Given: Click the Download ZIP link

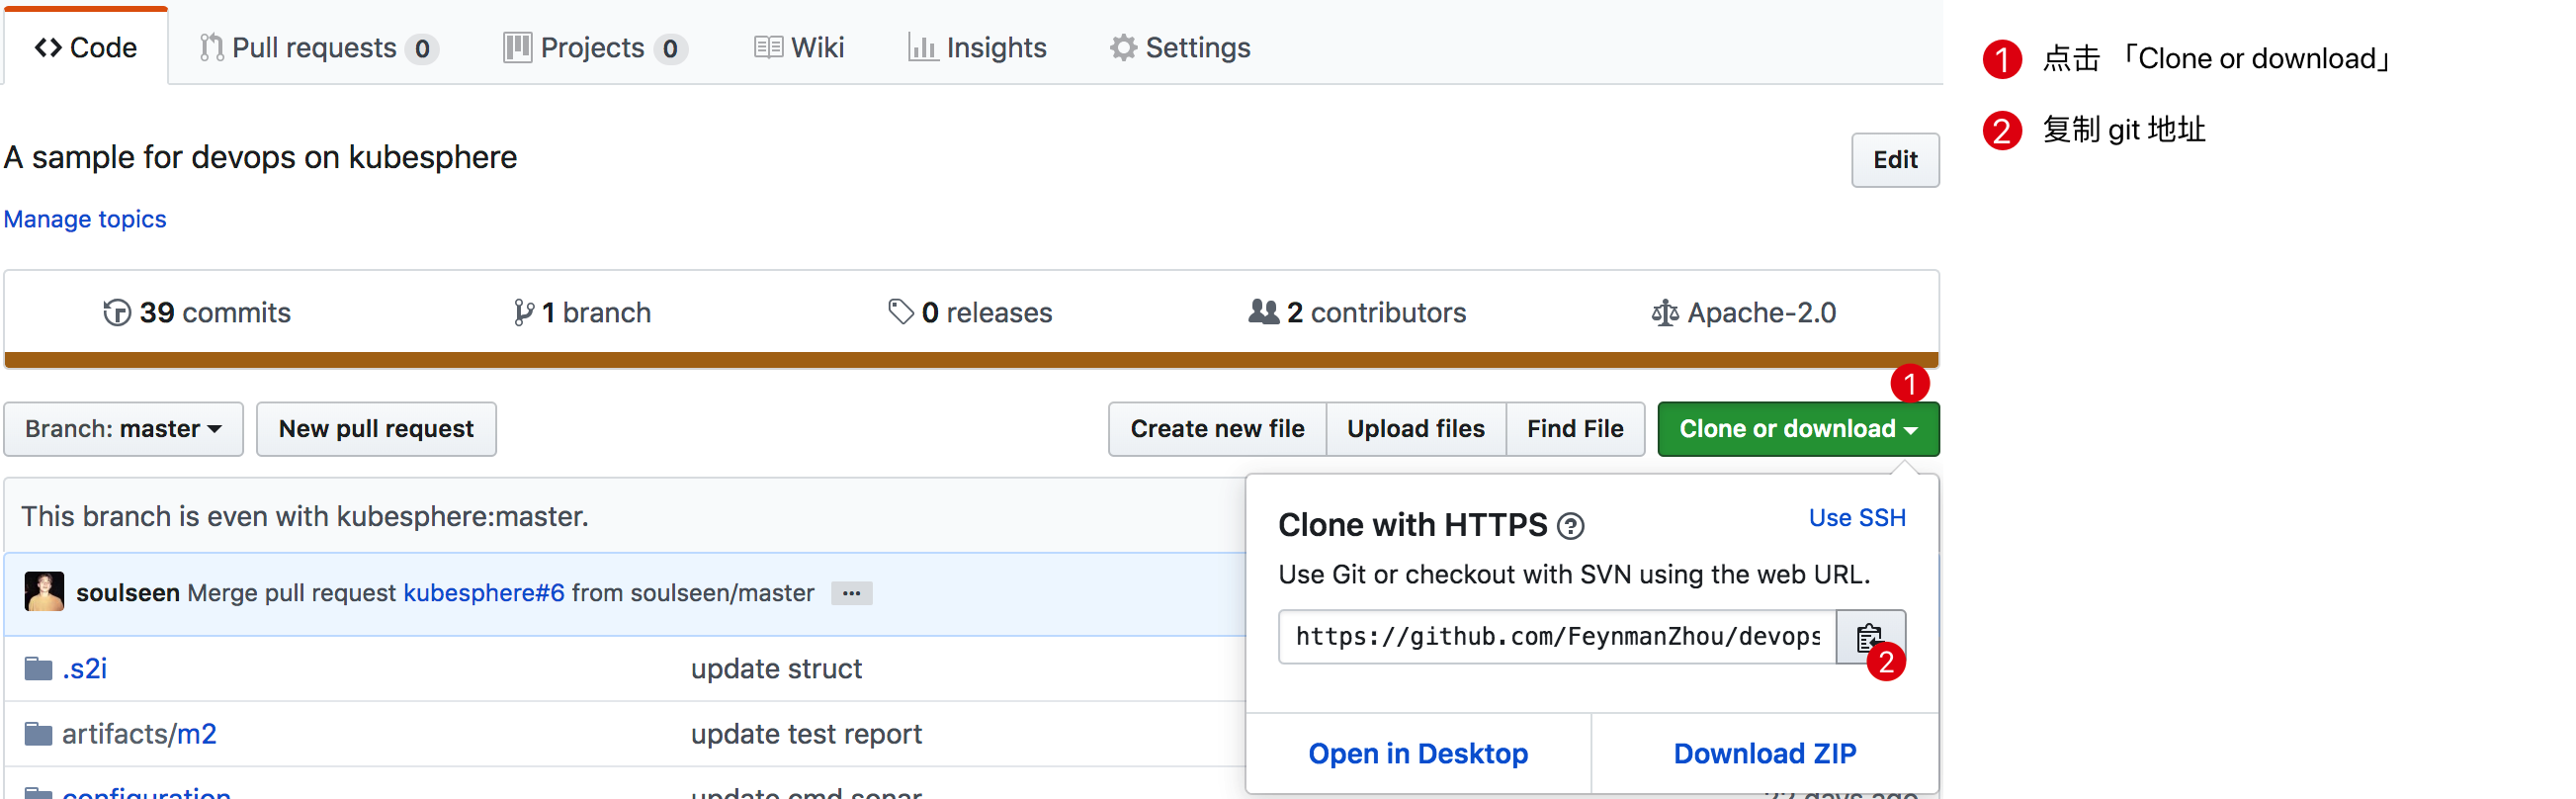Looking at the screenshot, I should click(1764, 753).
